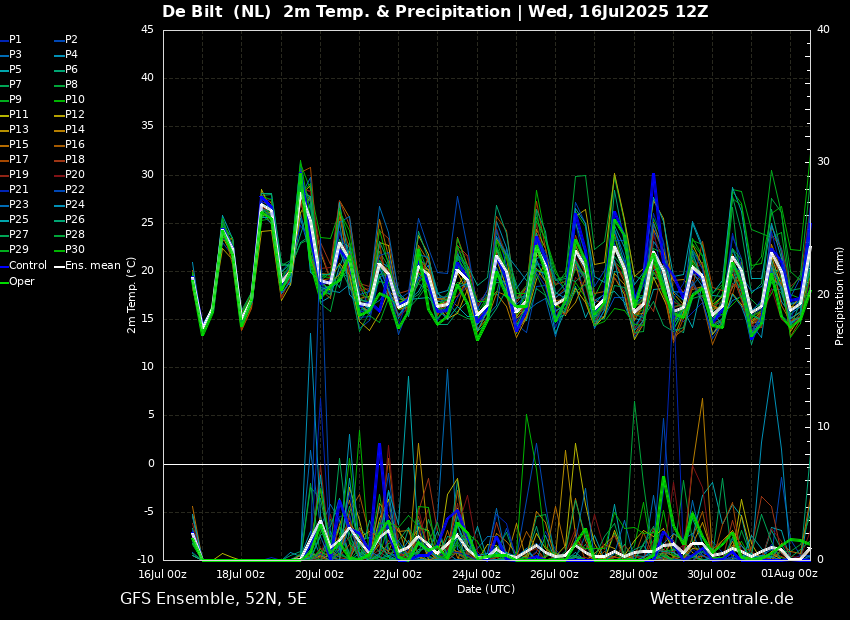Screen dimensions: 850x620
Task: Click P26 legend entry
Action: [70, 219]
